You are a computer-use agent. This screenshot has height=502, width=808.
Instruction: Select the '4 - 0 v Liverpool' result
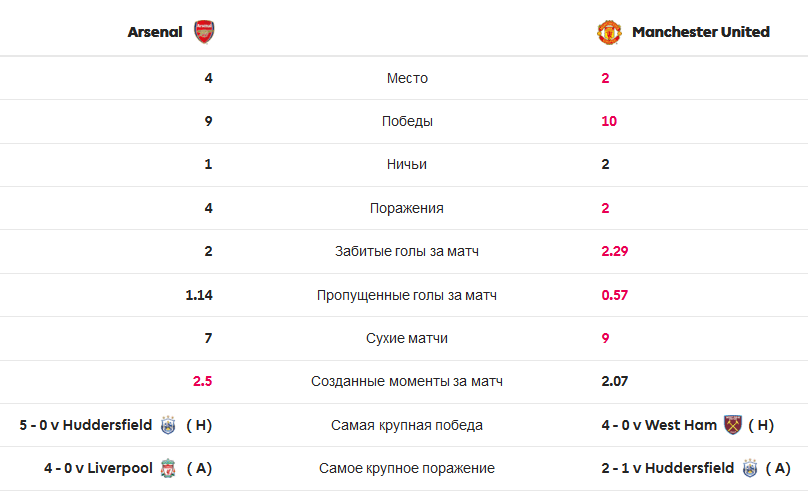pos(98,468)
